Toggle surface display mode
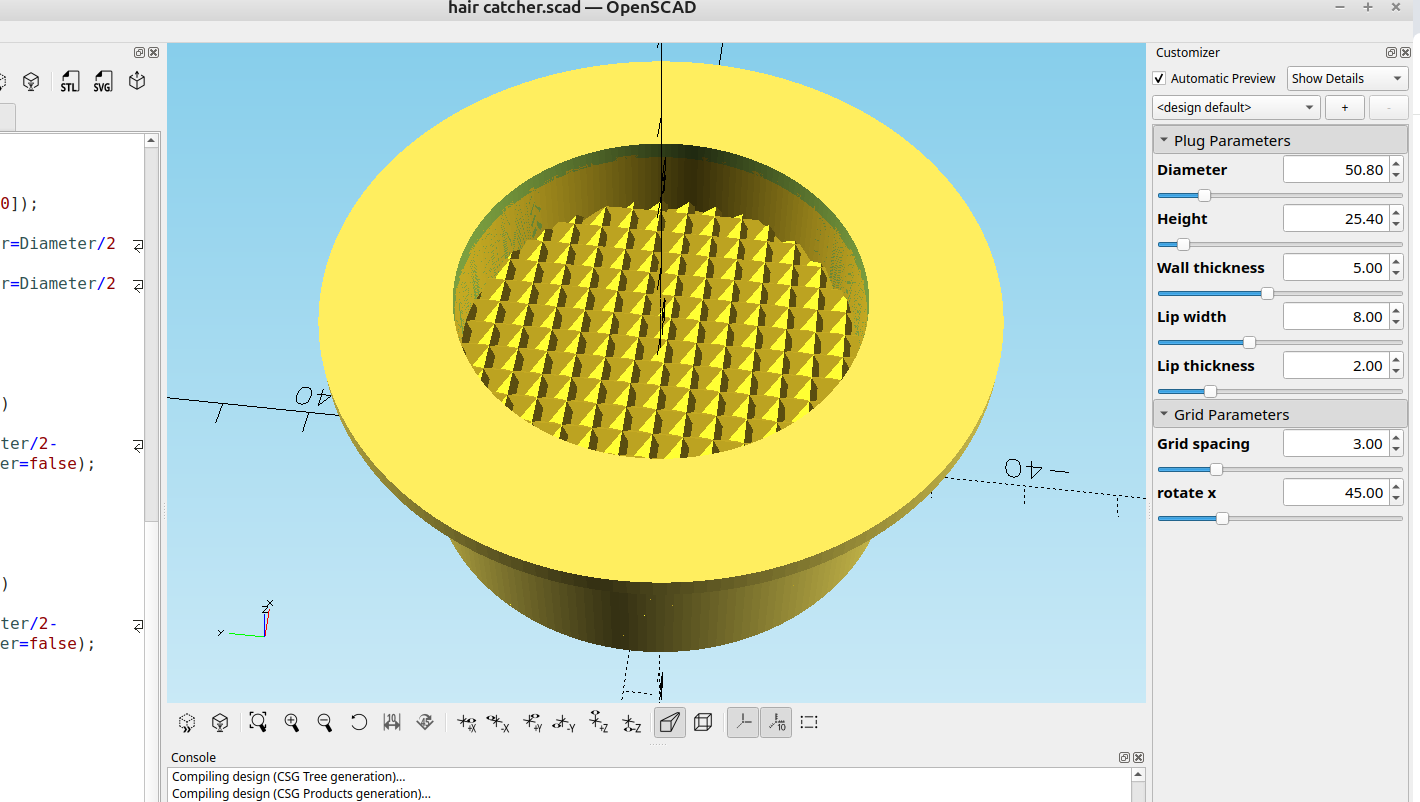 tap(669, 722)
